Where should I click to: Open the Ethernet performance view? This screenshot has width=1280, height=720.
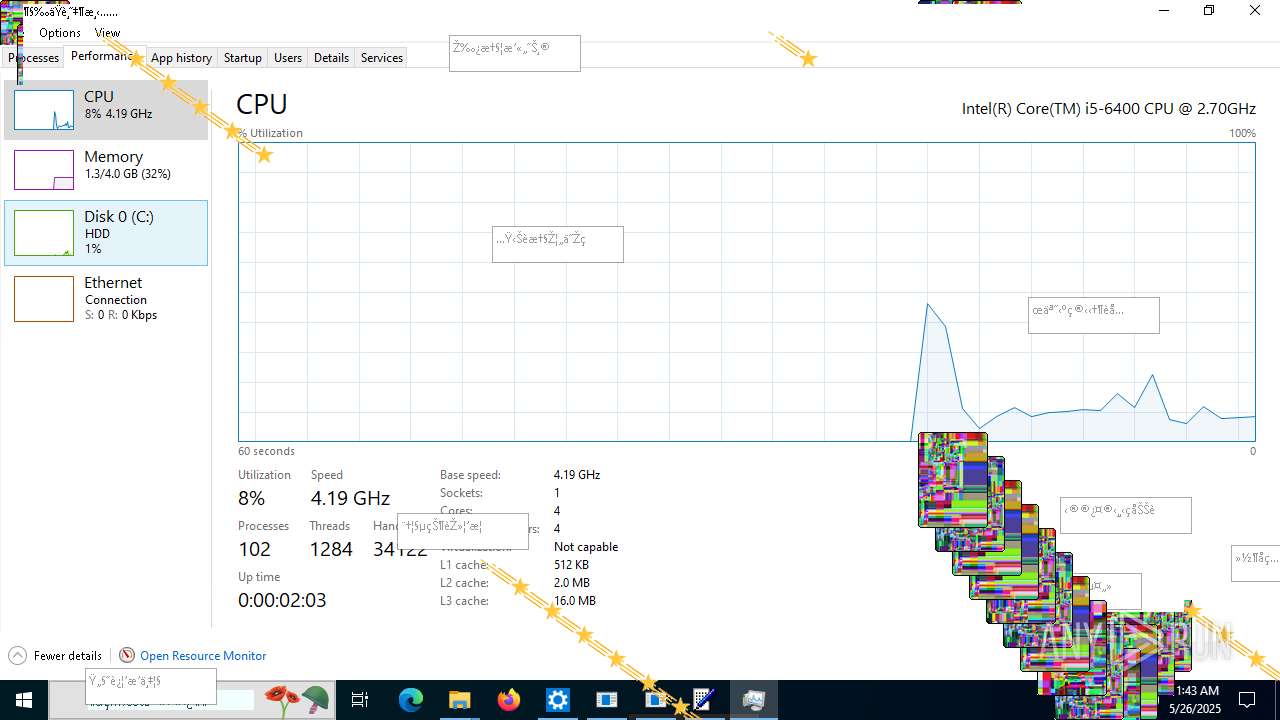point(106,298)
